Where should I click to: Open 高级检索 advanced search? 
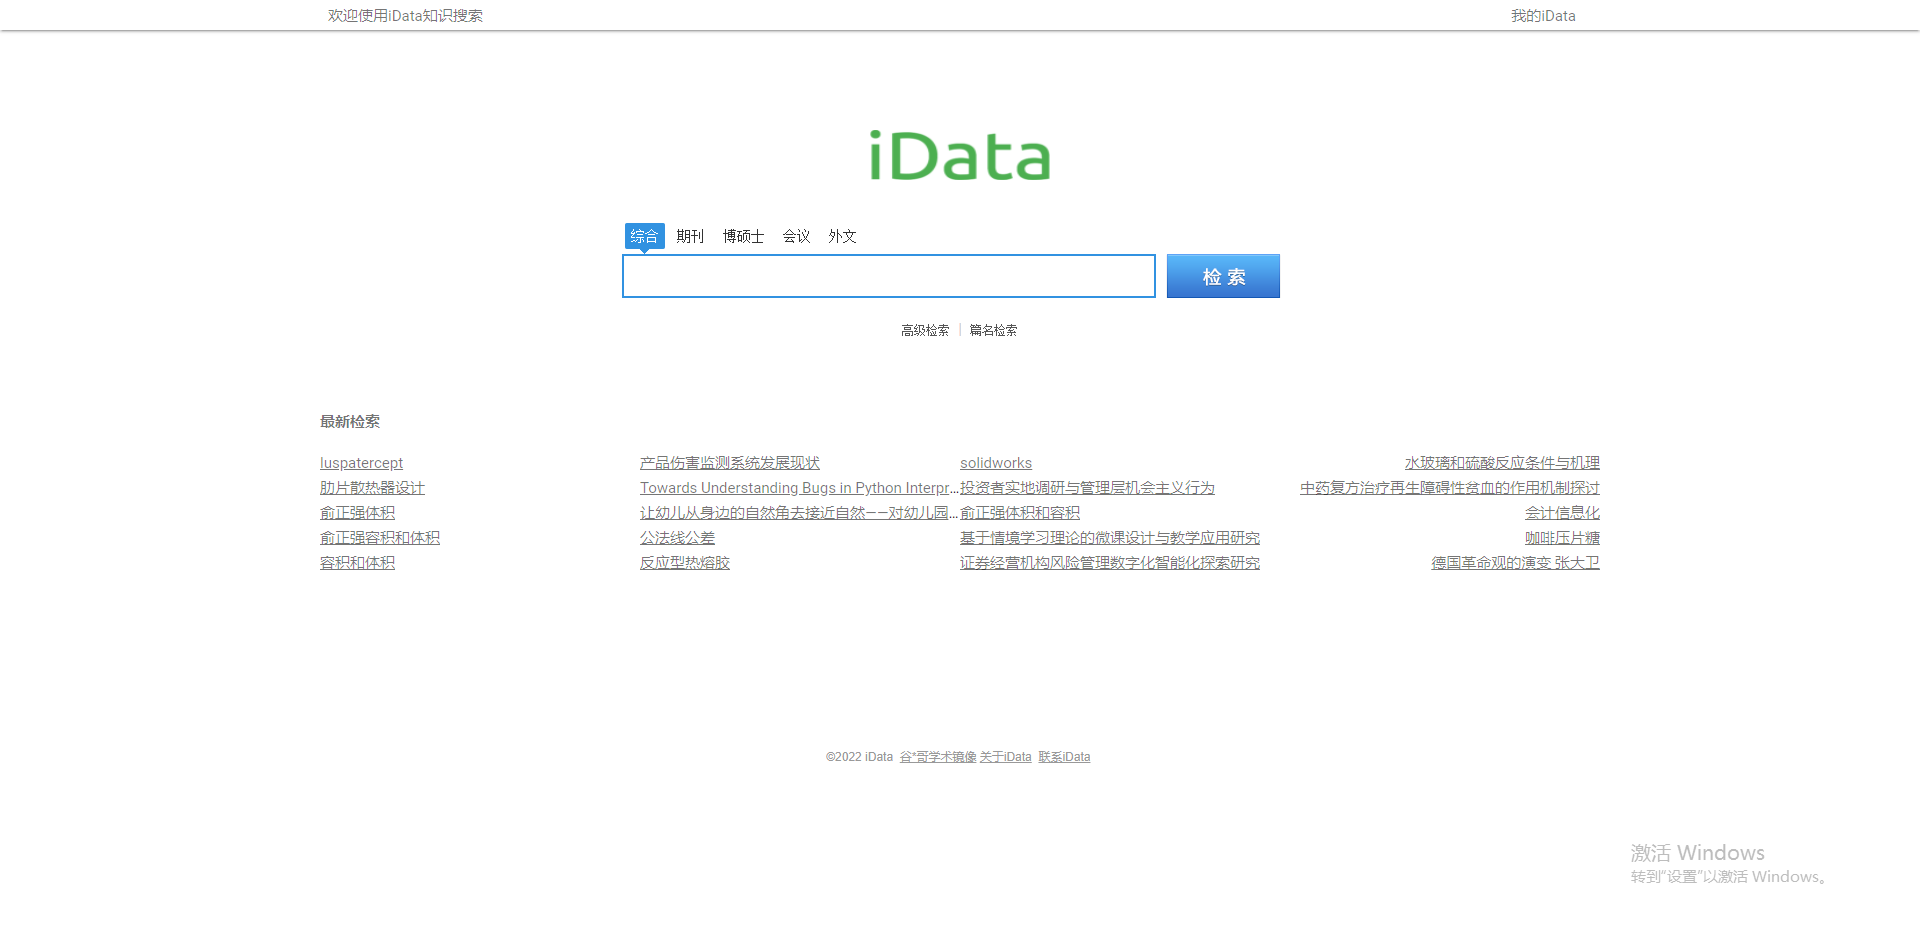pyautogui.click(x=925, y=330)
